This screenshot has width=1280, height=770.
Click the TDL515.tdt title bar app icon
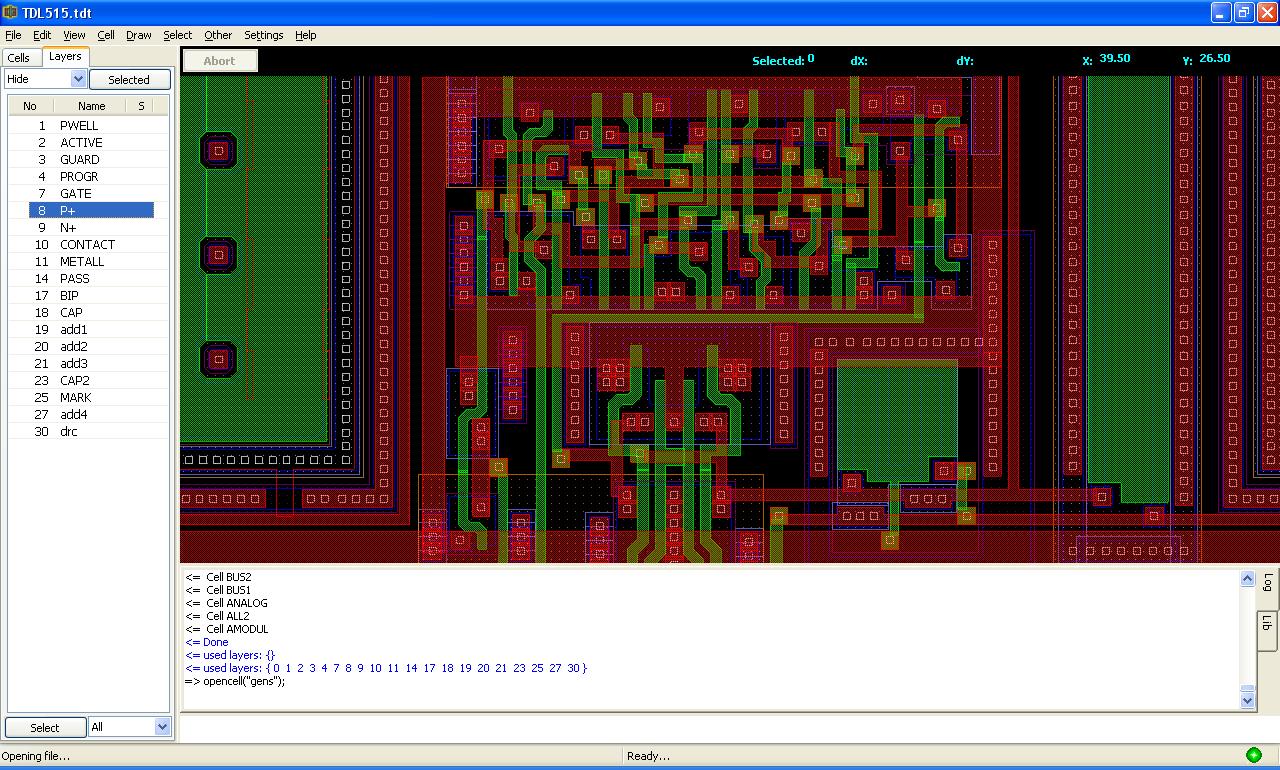tap(11, 12)
